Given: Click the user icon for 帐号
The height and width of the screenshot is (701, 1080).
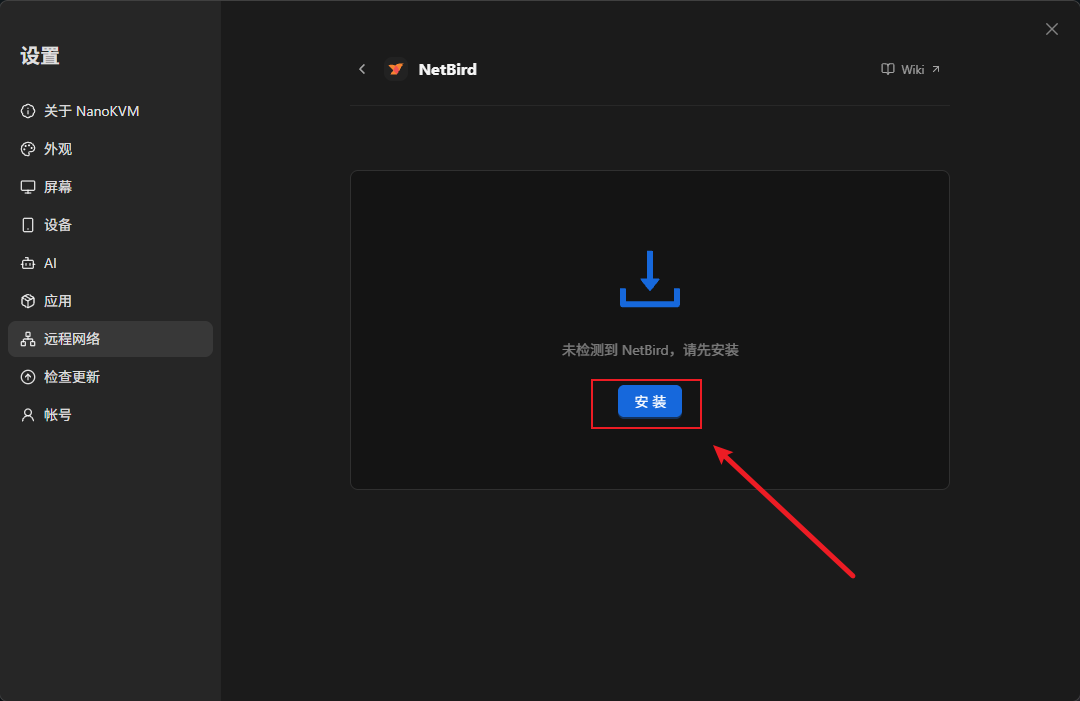Looking at the screenshot, I should (x=28, y=415).
